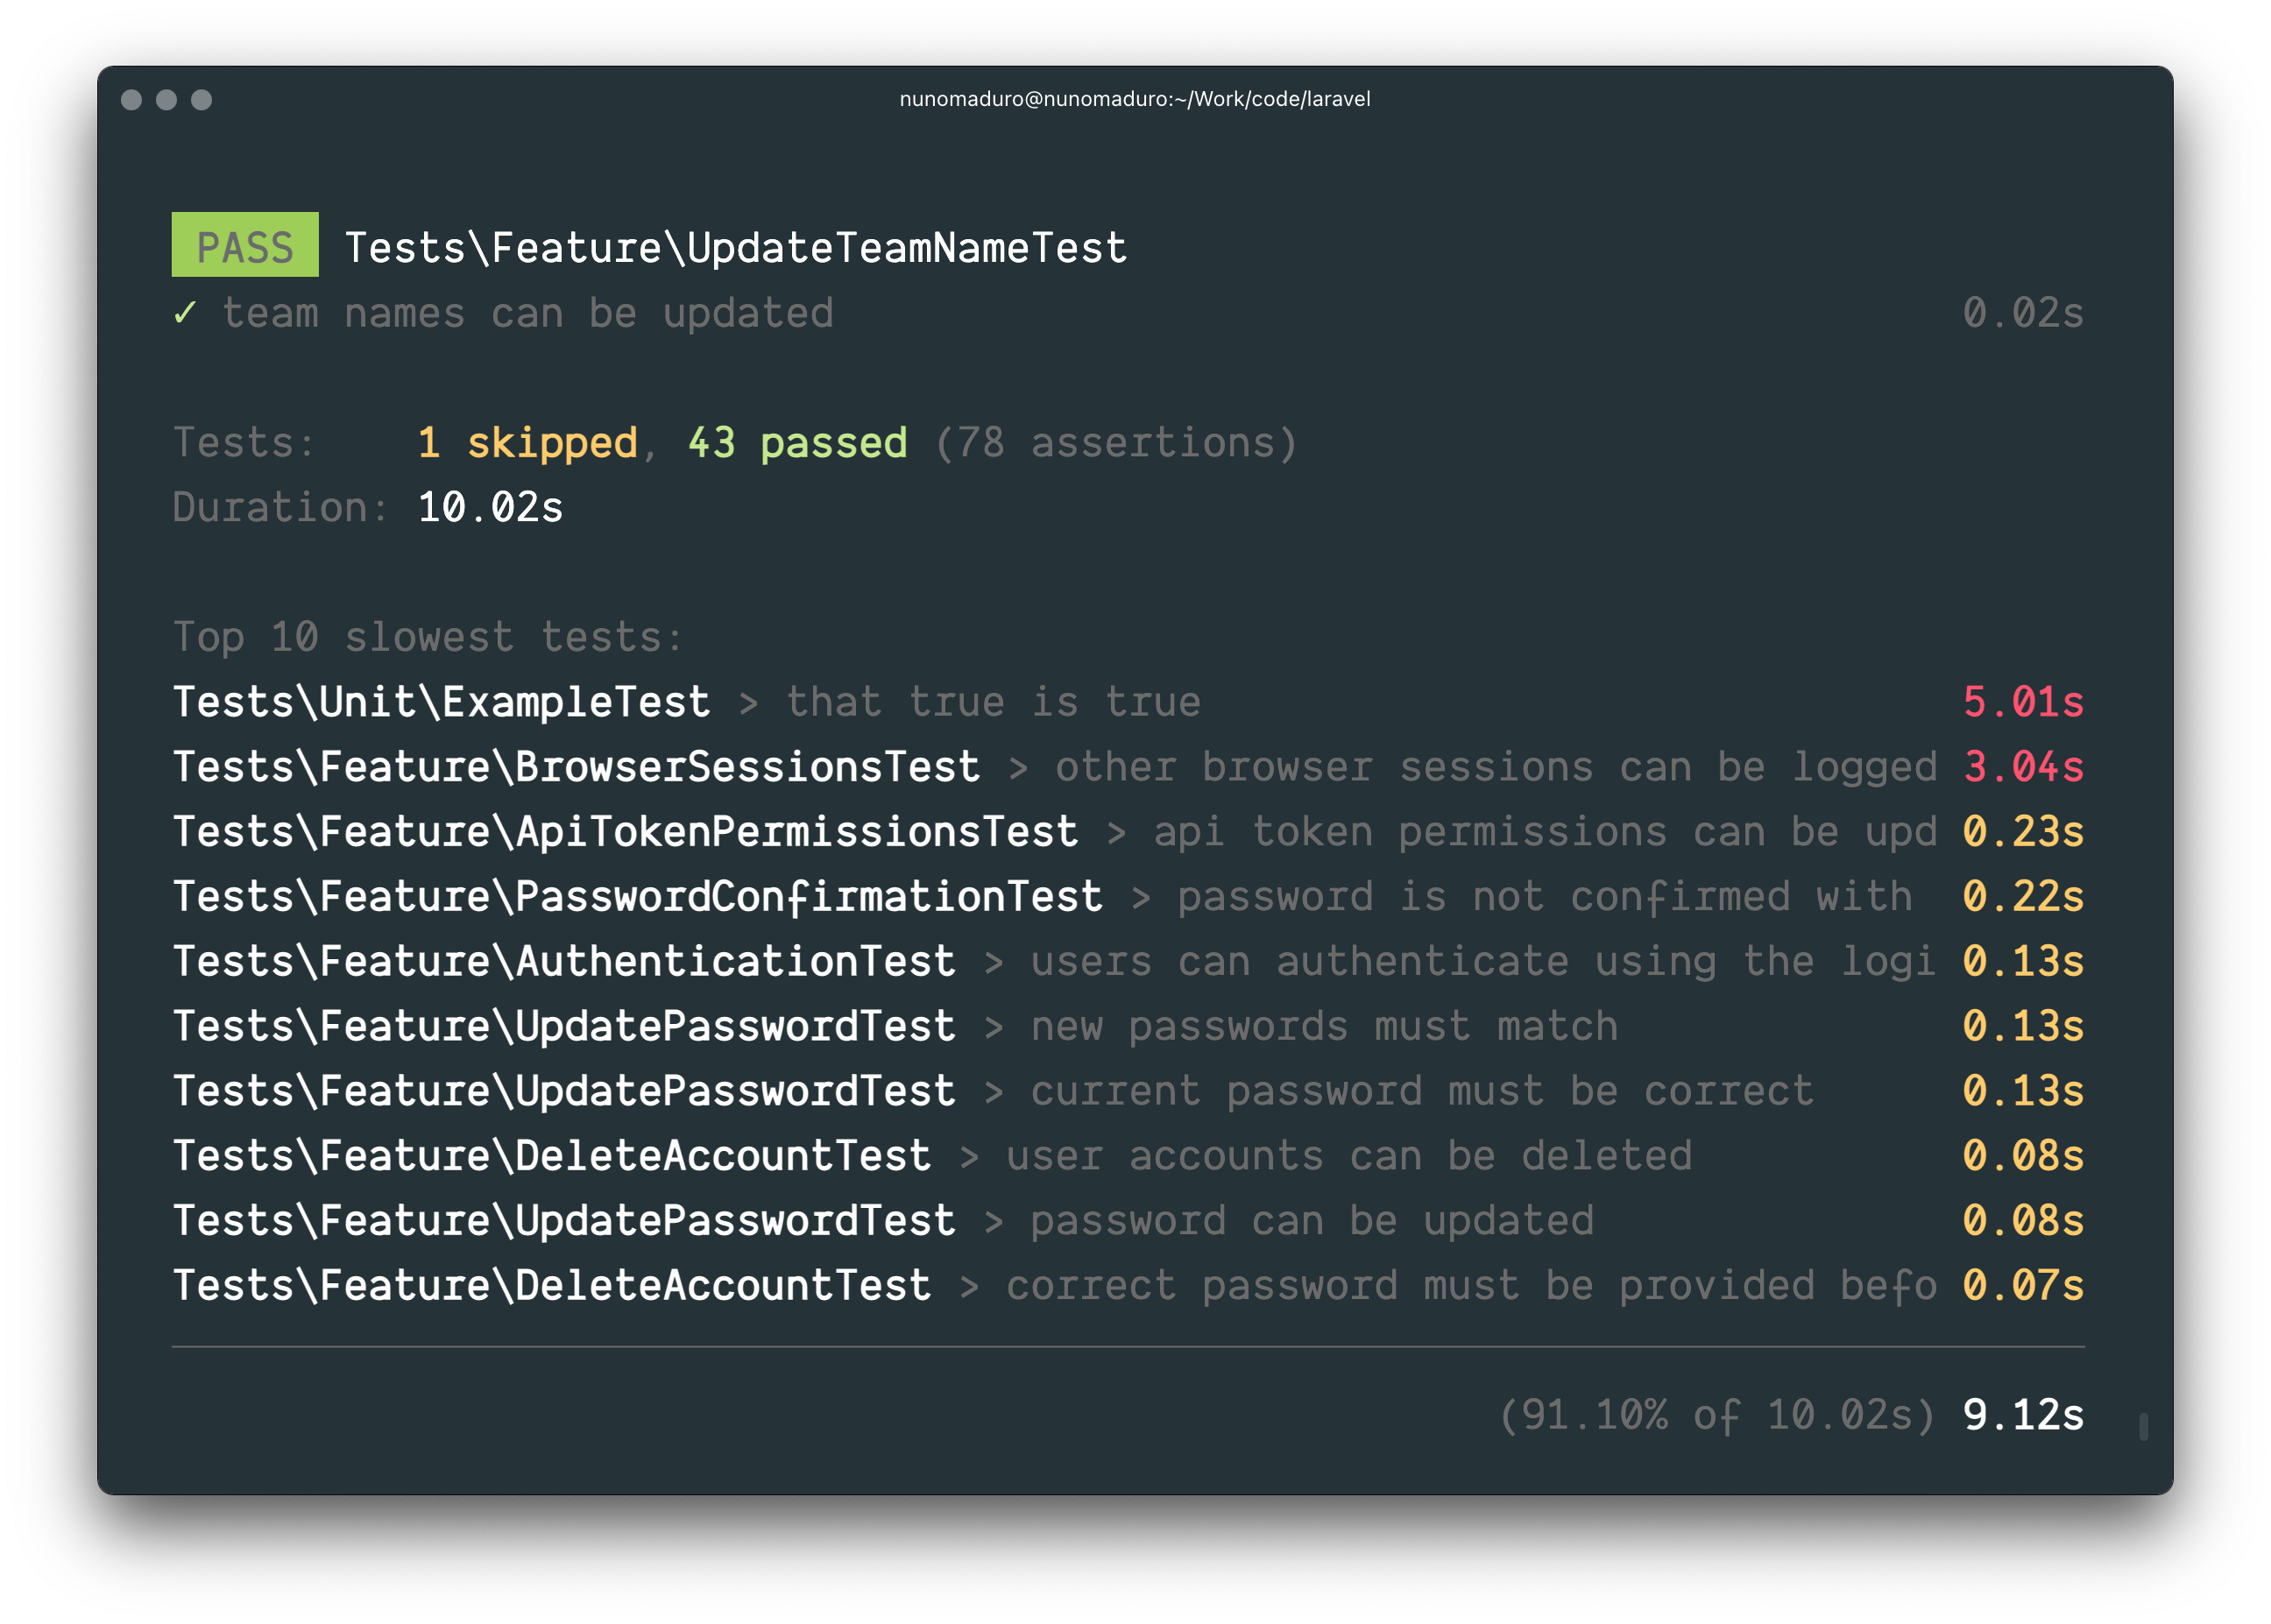Click the terminal window title path
The image size is (2271, 1624).
pos(1134,99)
